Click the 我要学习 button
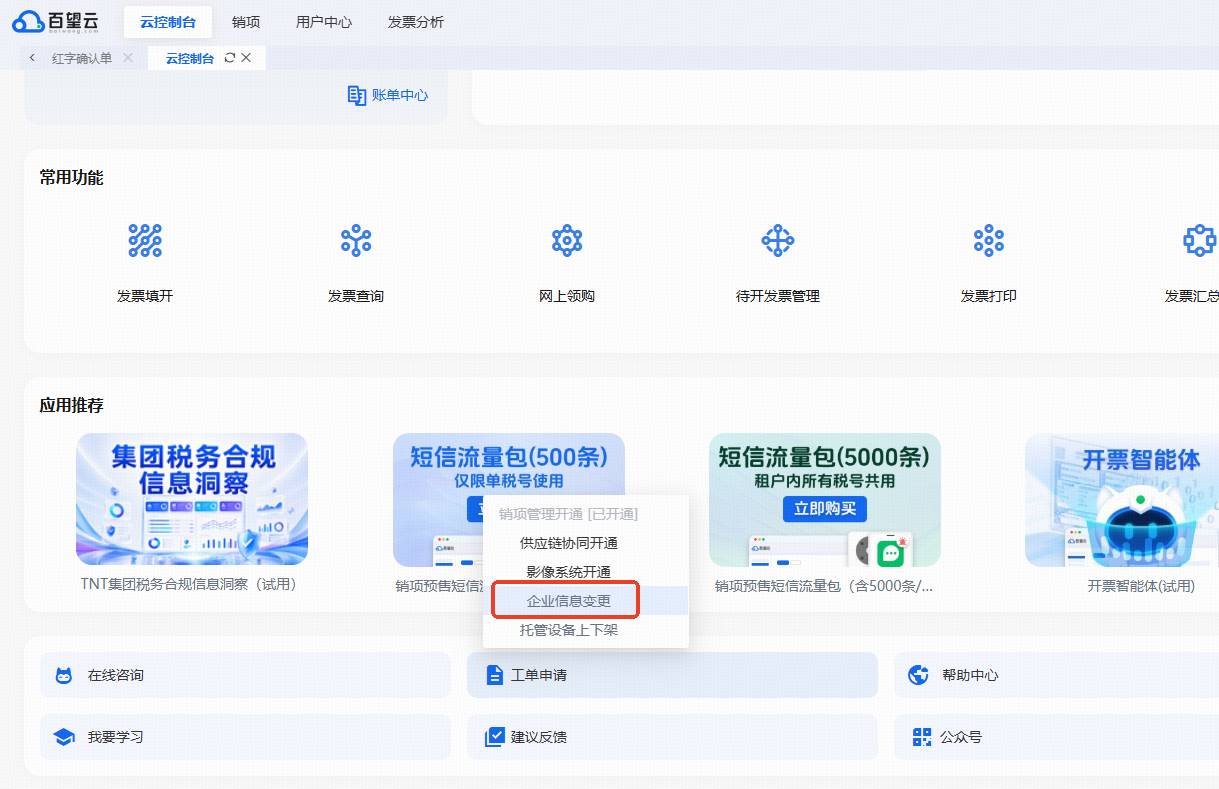This screenshot has width=1219, height=789. click(x=245, y=737)
